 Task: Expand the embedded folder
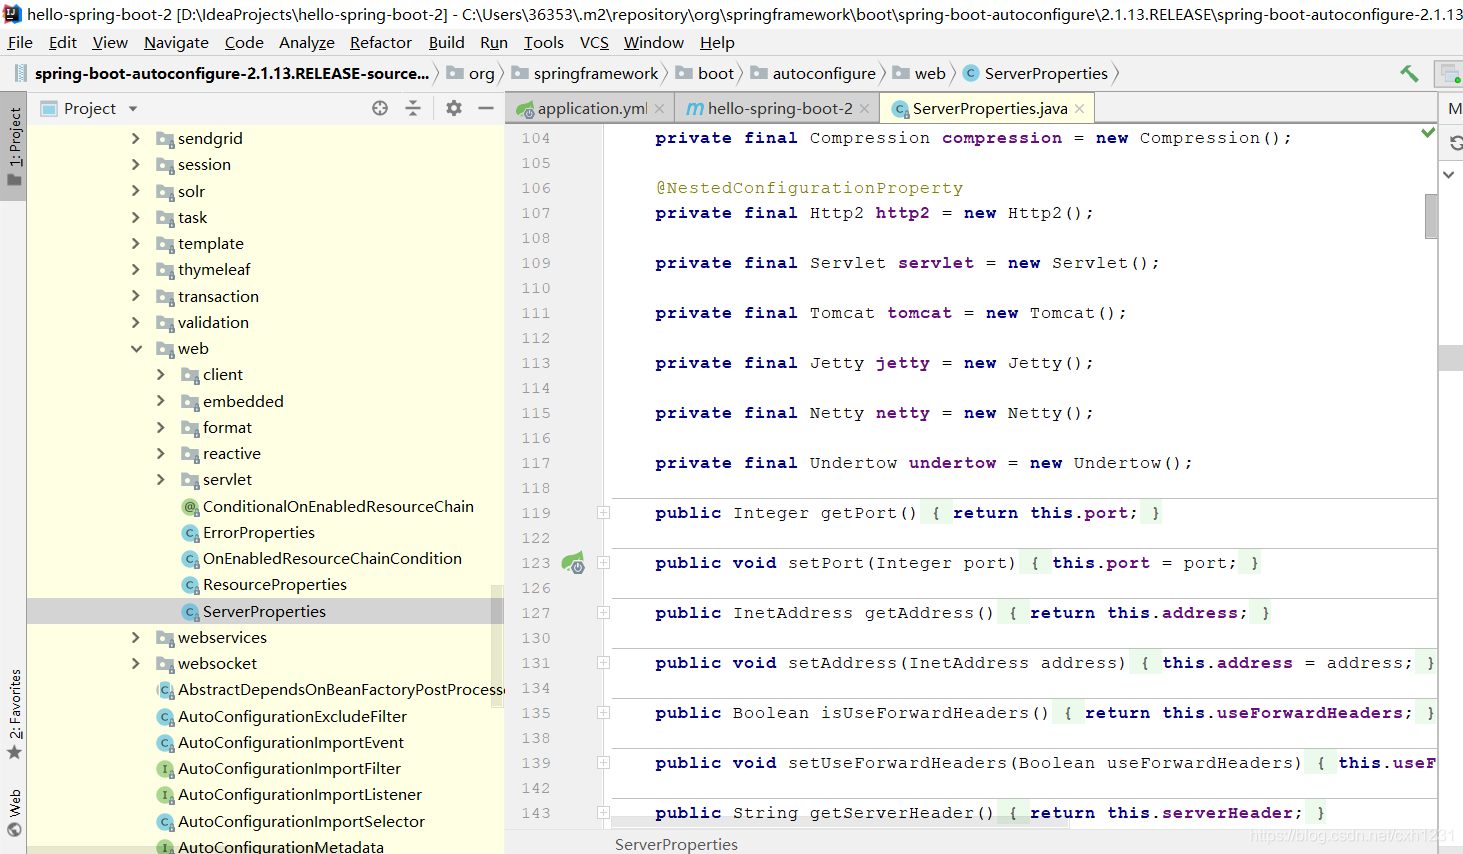(x=161, y=401)
